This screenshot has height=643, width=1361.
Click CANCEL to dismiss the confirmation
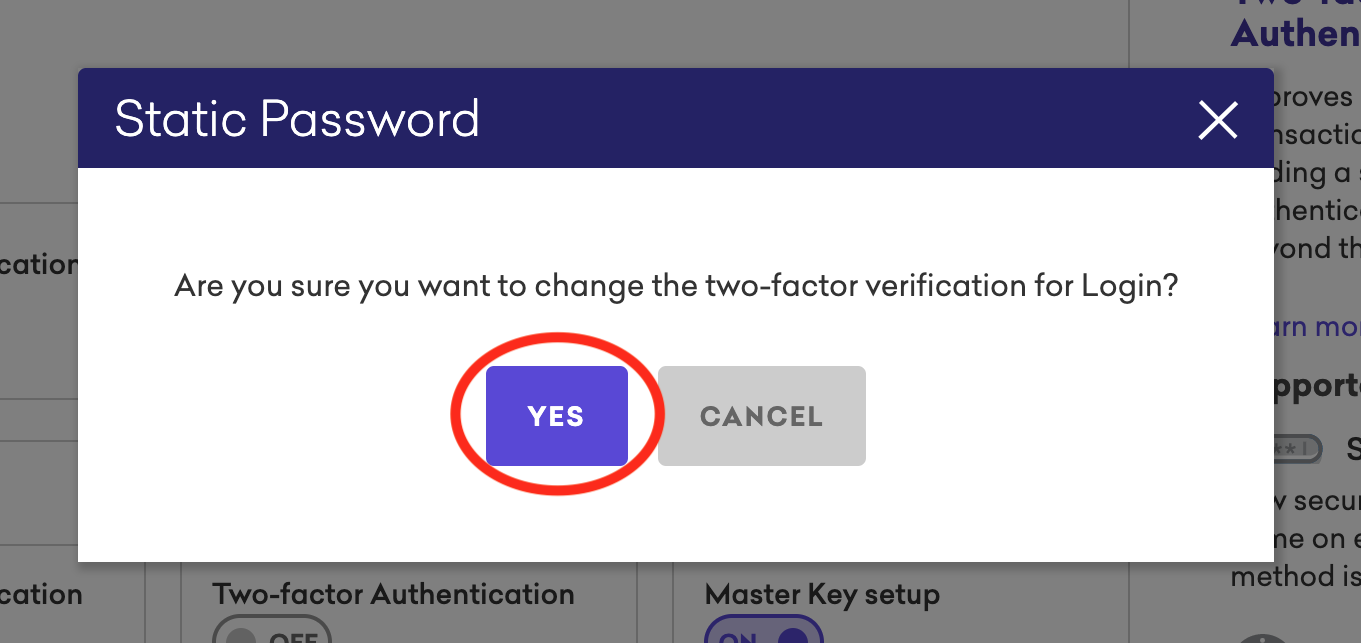point(762,416)
